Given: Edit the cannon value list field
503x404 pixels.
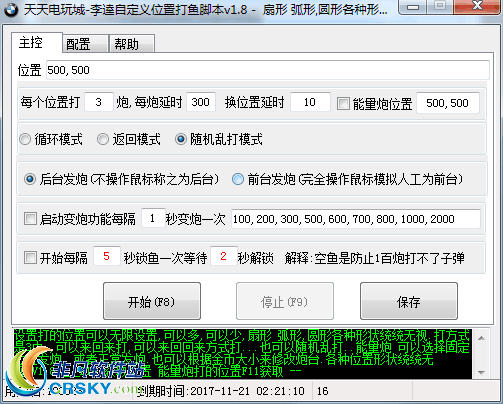Looking at the screenshot, I should tap(356, 219).
